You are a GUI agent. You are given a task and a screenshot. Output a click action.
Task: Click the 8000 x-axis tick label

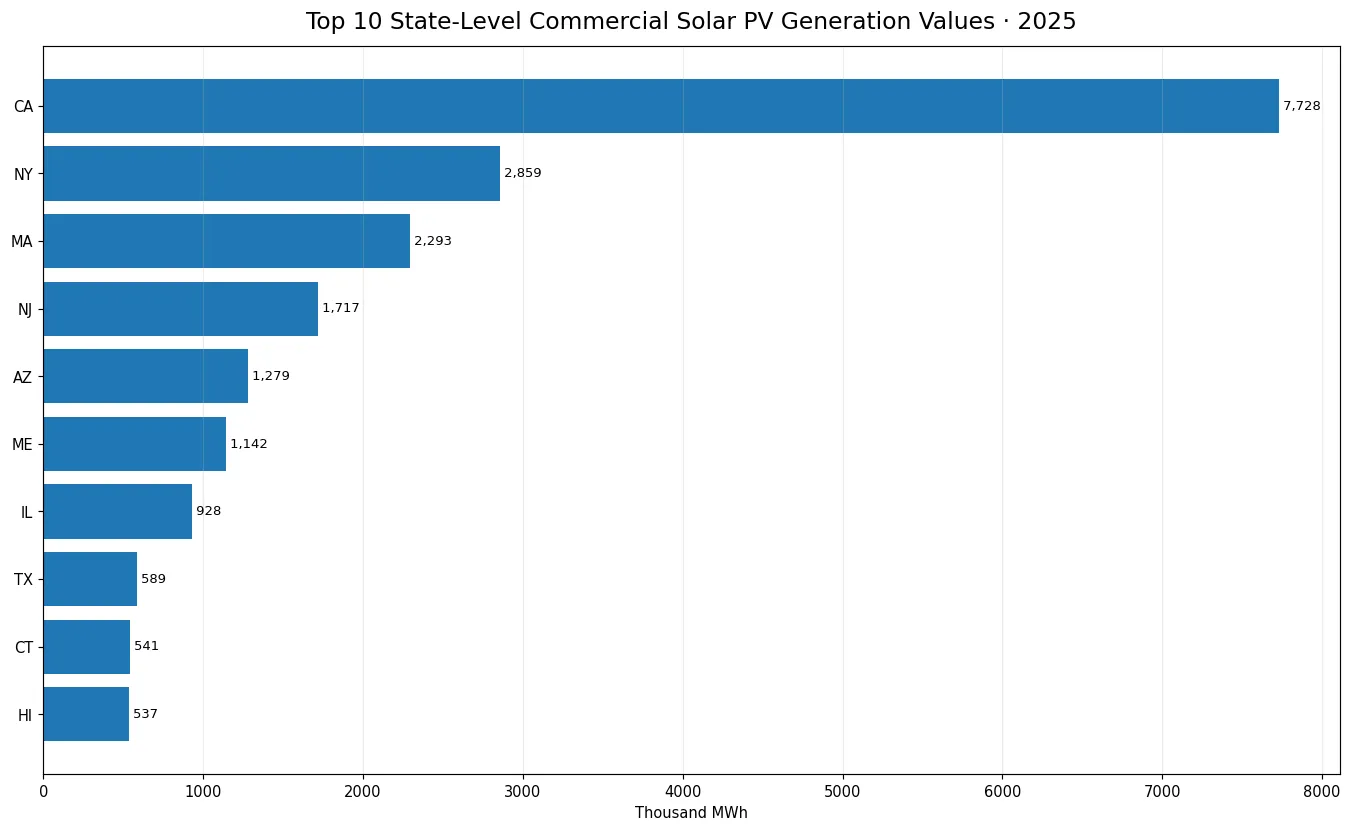pos(1322,790)
